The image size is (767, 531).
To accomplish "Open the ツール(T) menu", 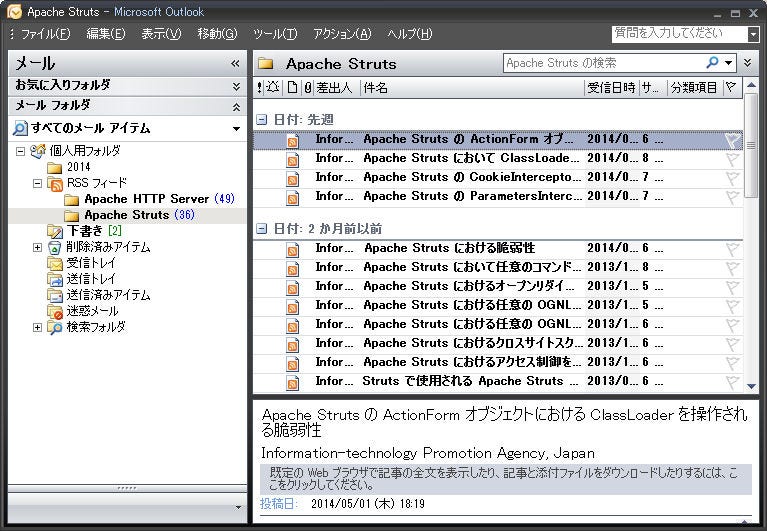I will tap(275, 34).
